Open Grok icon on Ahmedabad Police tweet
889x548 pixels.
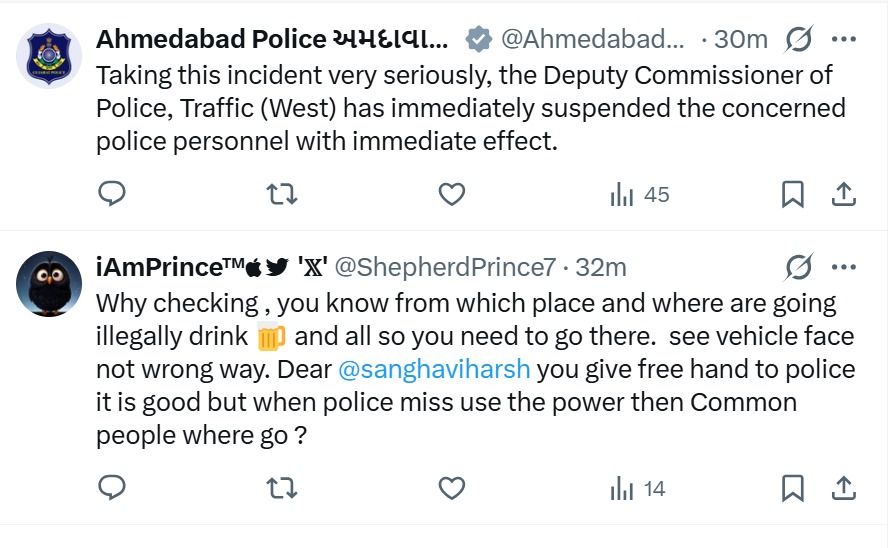[798, 40]
